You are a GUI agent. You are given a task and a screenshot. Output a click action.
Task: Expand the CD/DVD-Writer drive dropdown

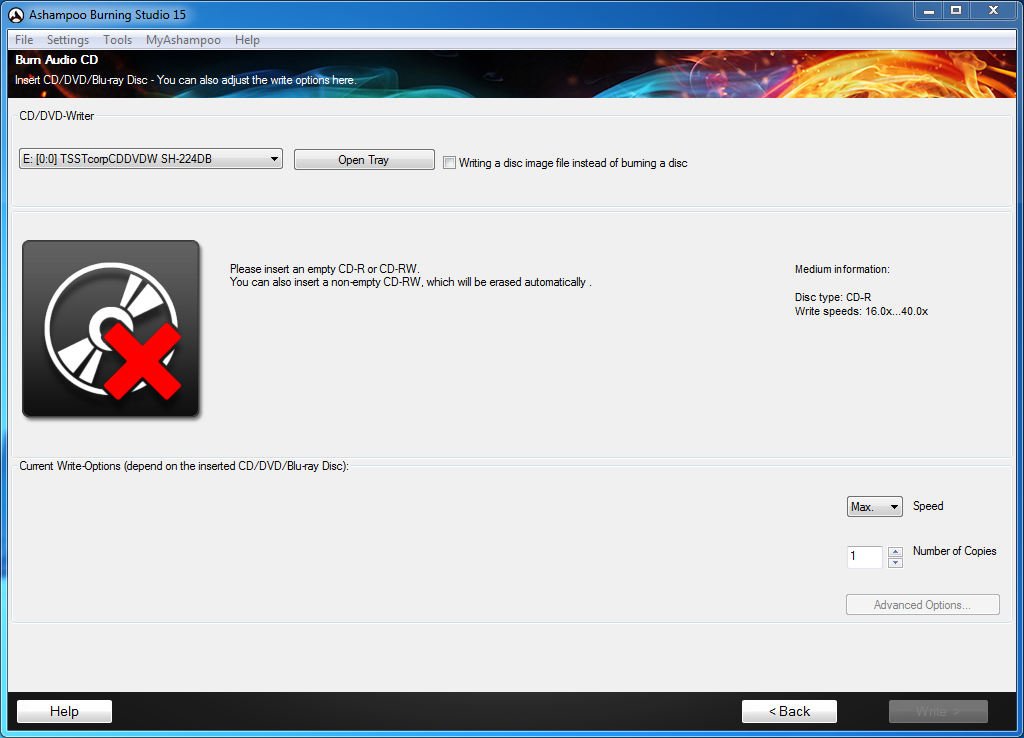point(151,159)
